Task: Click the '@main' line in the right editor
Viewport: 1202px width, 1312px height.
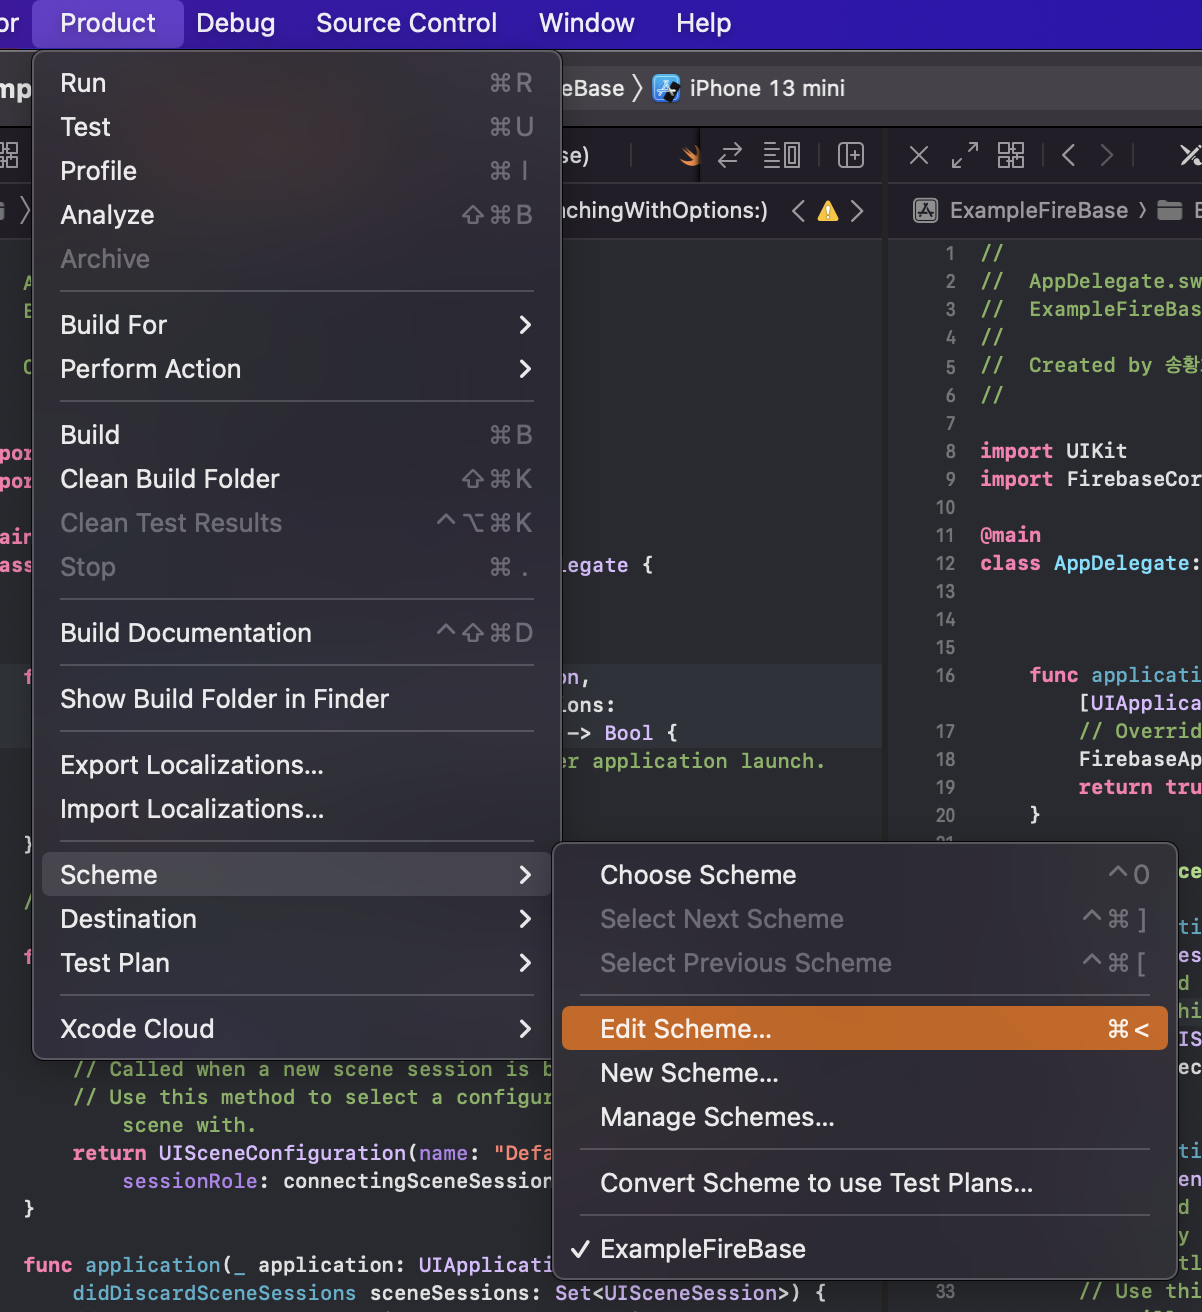Action: tap(1010, 535)
